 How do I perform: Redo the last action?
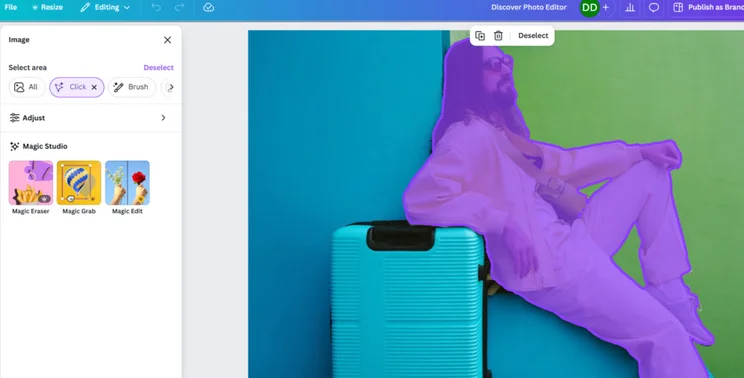[179, 8]
